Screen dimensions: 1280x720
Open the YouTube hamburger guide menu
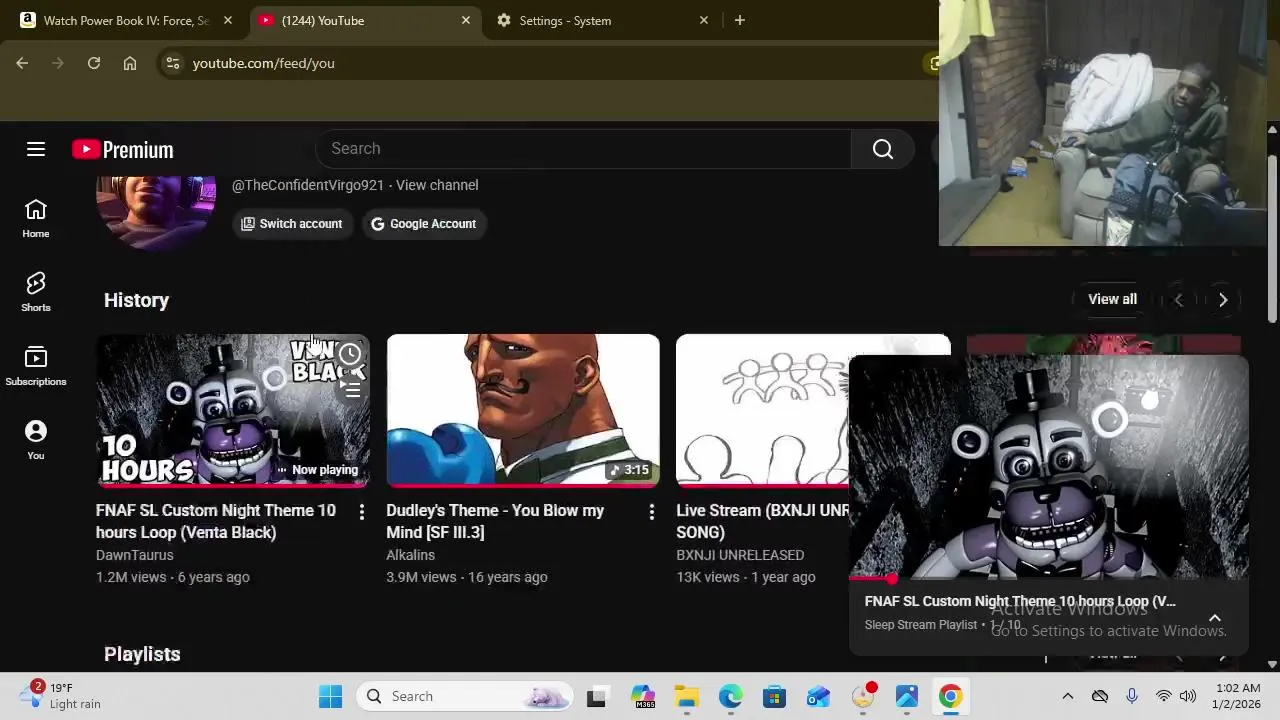[x=36, y=149]
